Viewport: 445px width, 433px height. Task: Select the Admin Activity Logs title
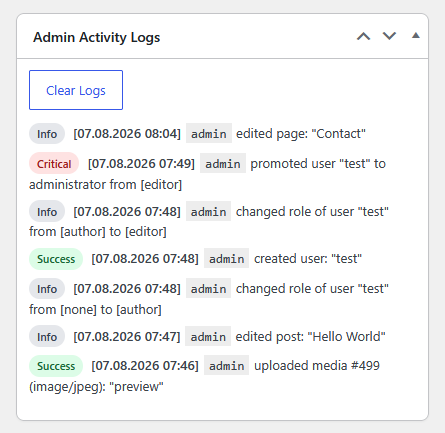coord(97,37)
